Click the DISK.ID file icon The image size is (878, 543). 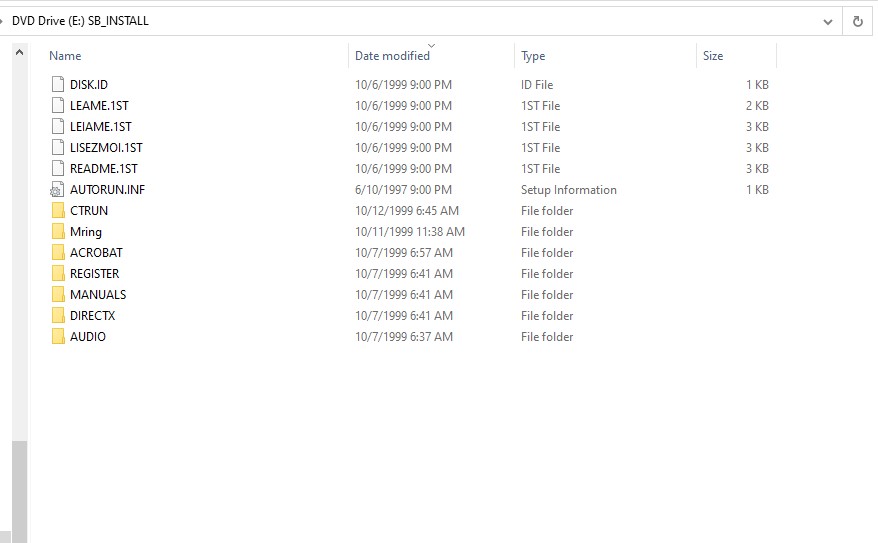[x=57, y=85]
